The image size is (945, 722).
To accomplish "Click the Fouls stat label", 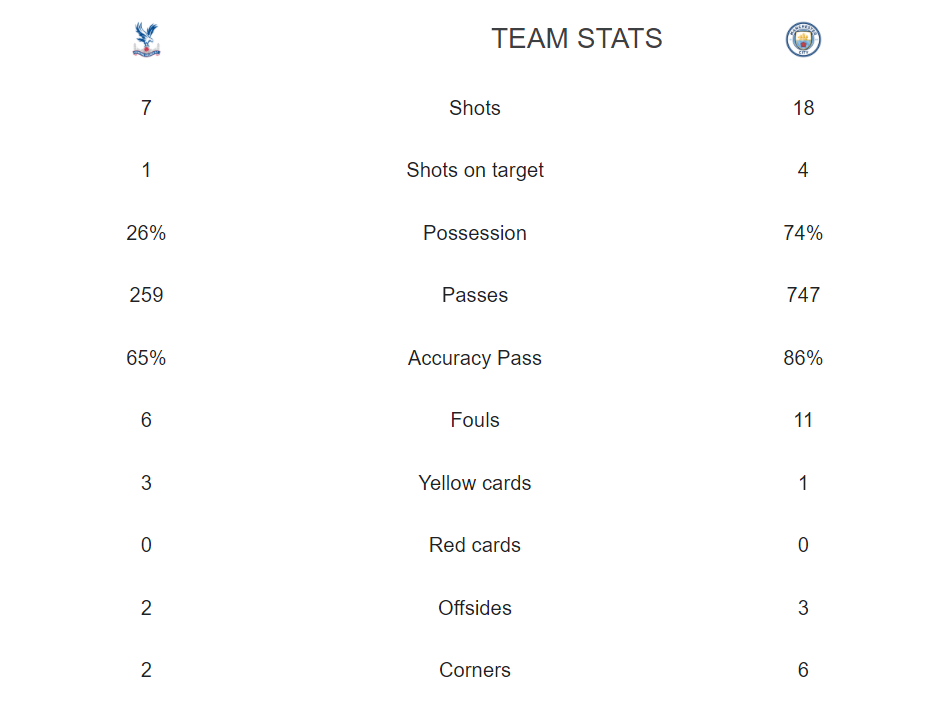I will tap(475, 420).
